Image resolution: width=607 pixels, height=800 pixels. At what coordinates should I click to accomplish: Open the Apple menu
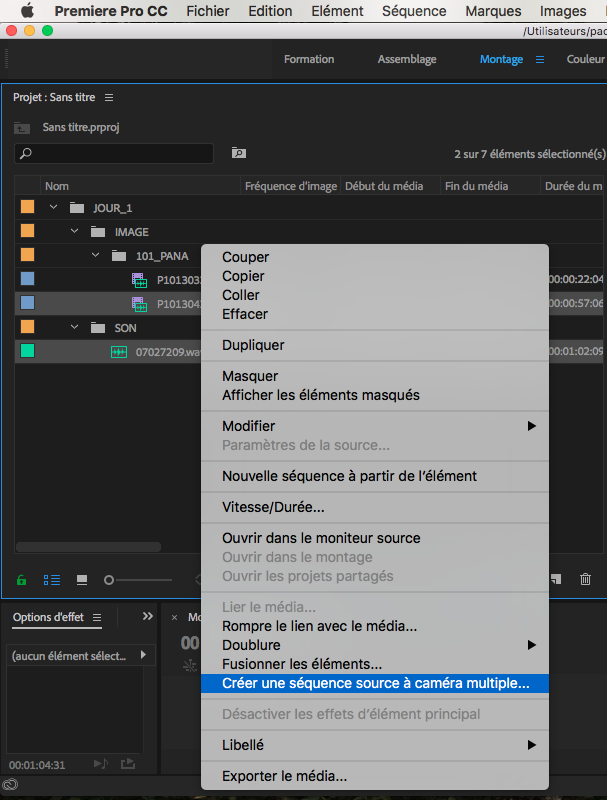27,10
